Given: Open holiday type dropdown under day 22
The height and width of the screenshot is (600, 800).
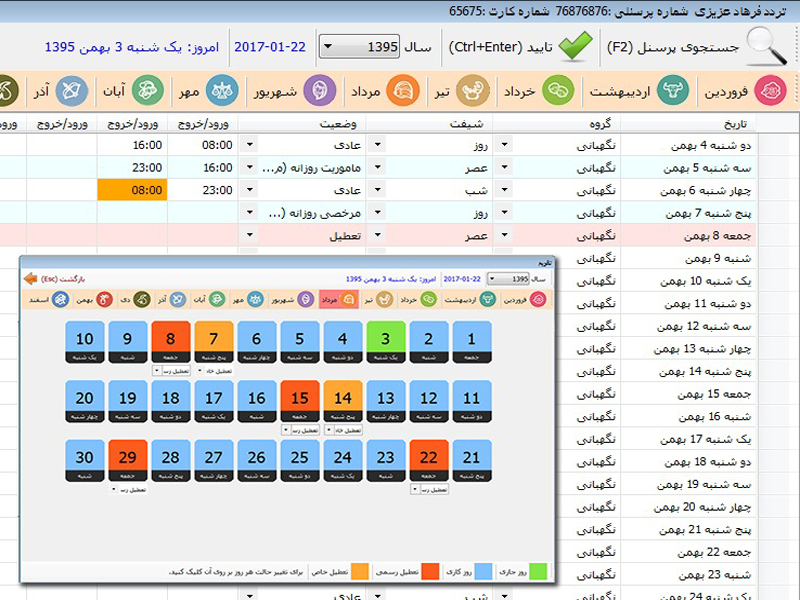Looking at the screenshot, I should pyautogui.click(x=429, y=489).
